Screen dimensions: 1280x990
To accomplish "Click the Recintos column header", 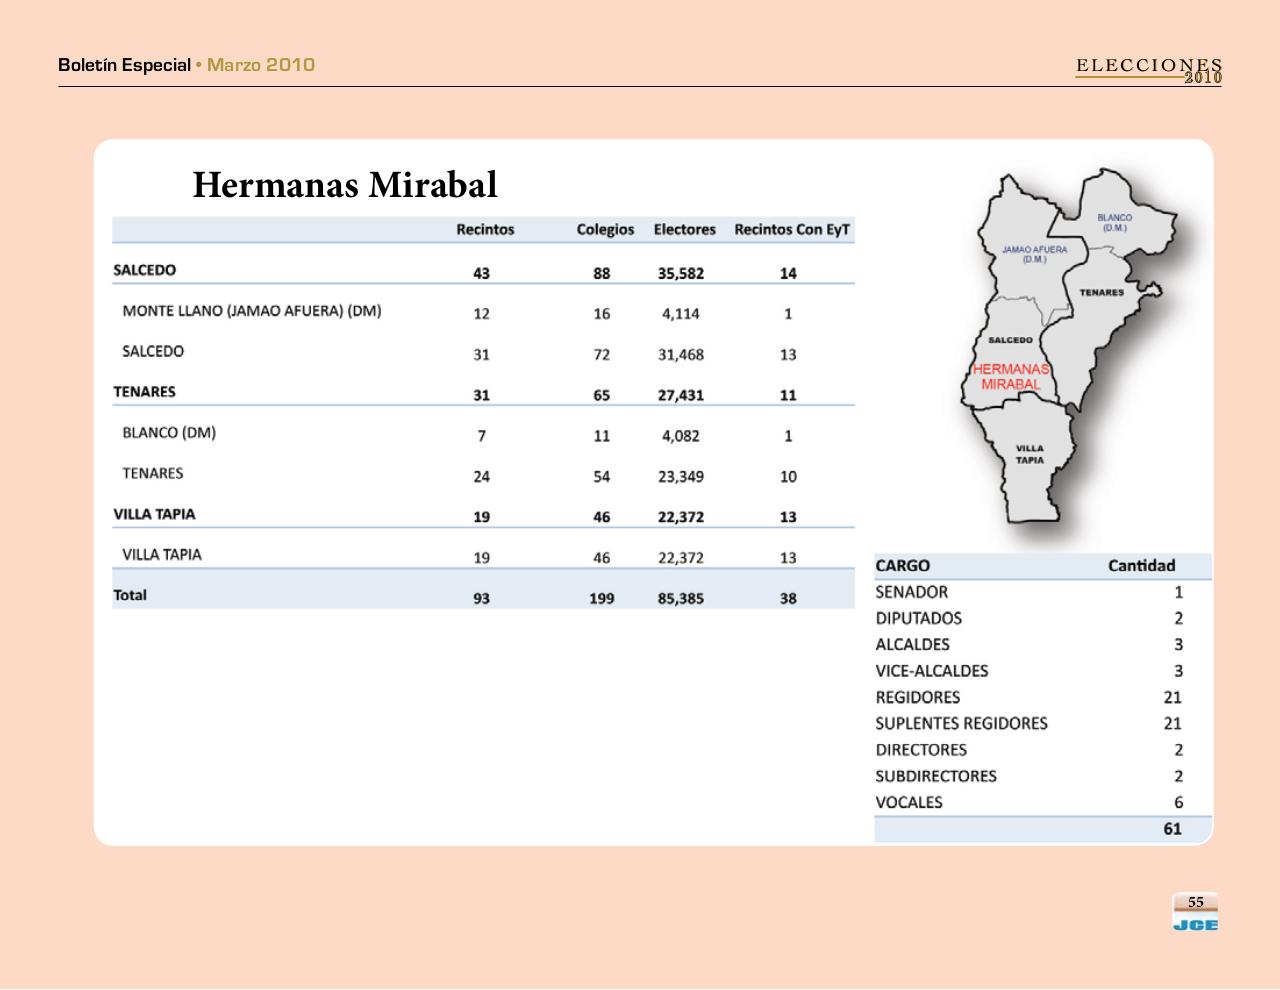I will coord(485,230).
